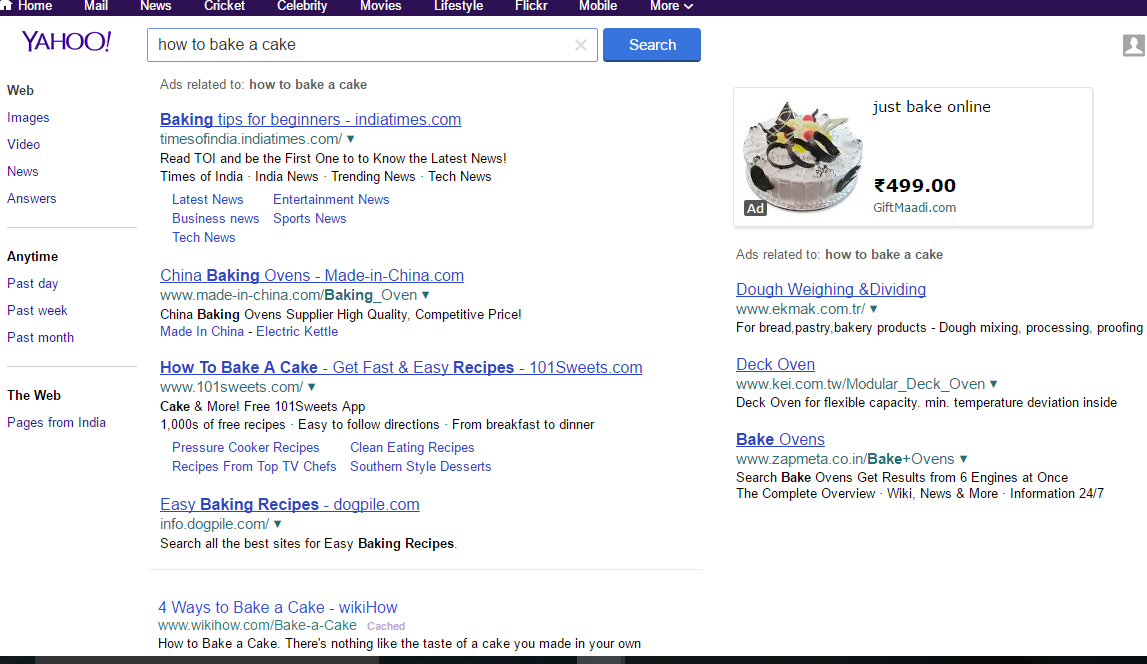
Task: Open the wikiHow result 4 Ways to Bake a Cake
Action: 277,607
